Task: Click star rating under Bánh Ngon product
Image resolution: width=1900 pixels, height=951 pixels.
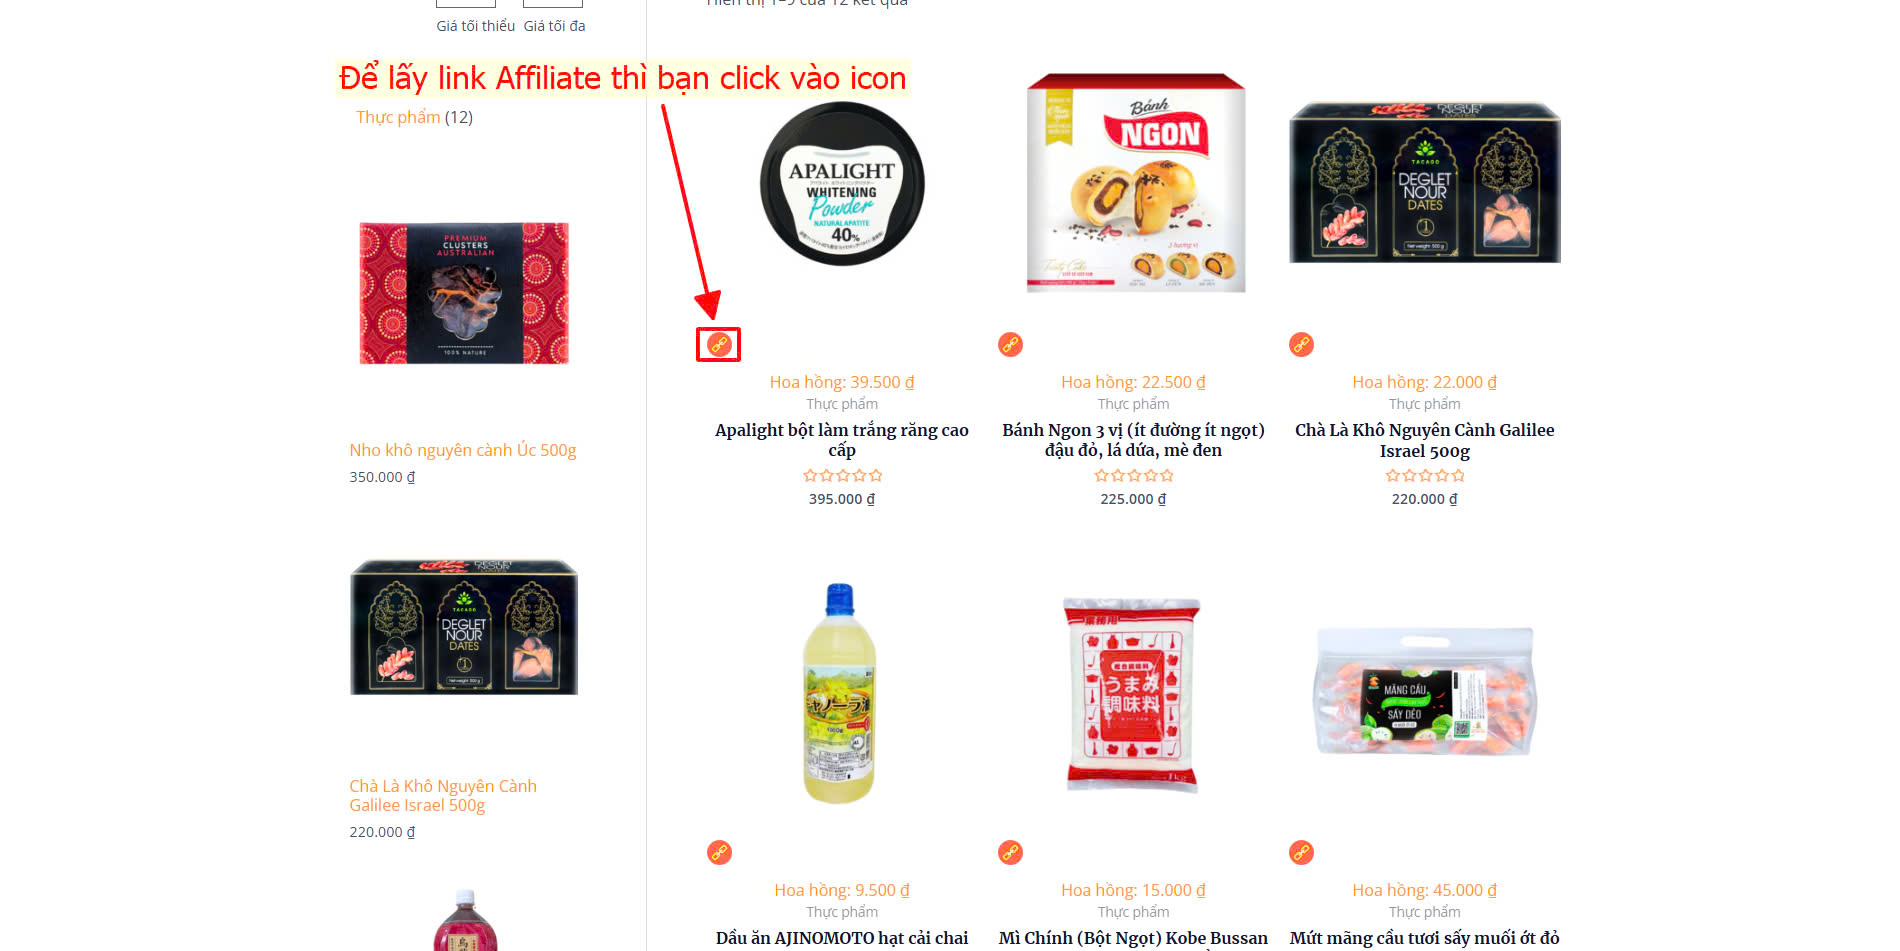Action: click(1133, 476)
